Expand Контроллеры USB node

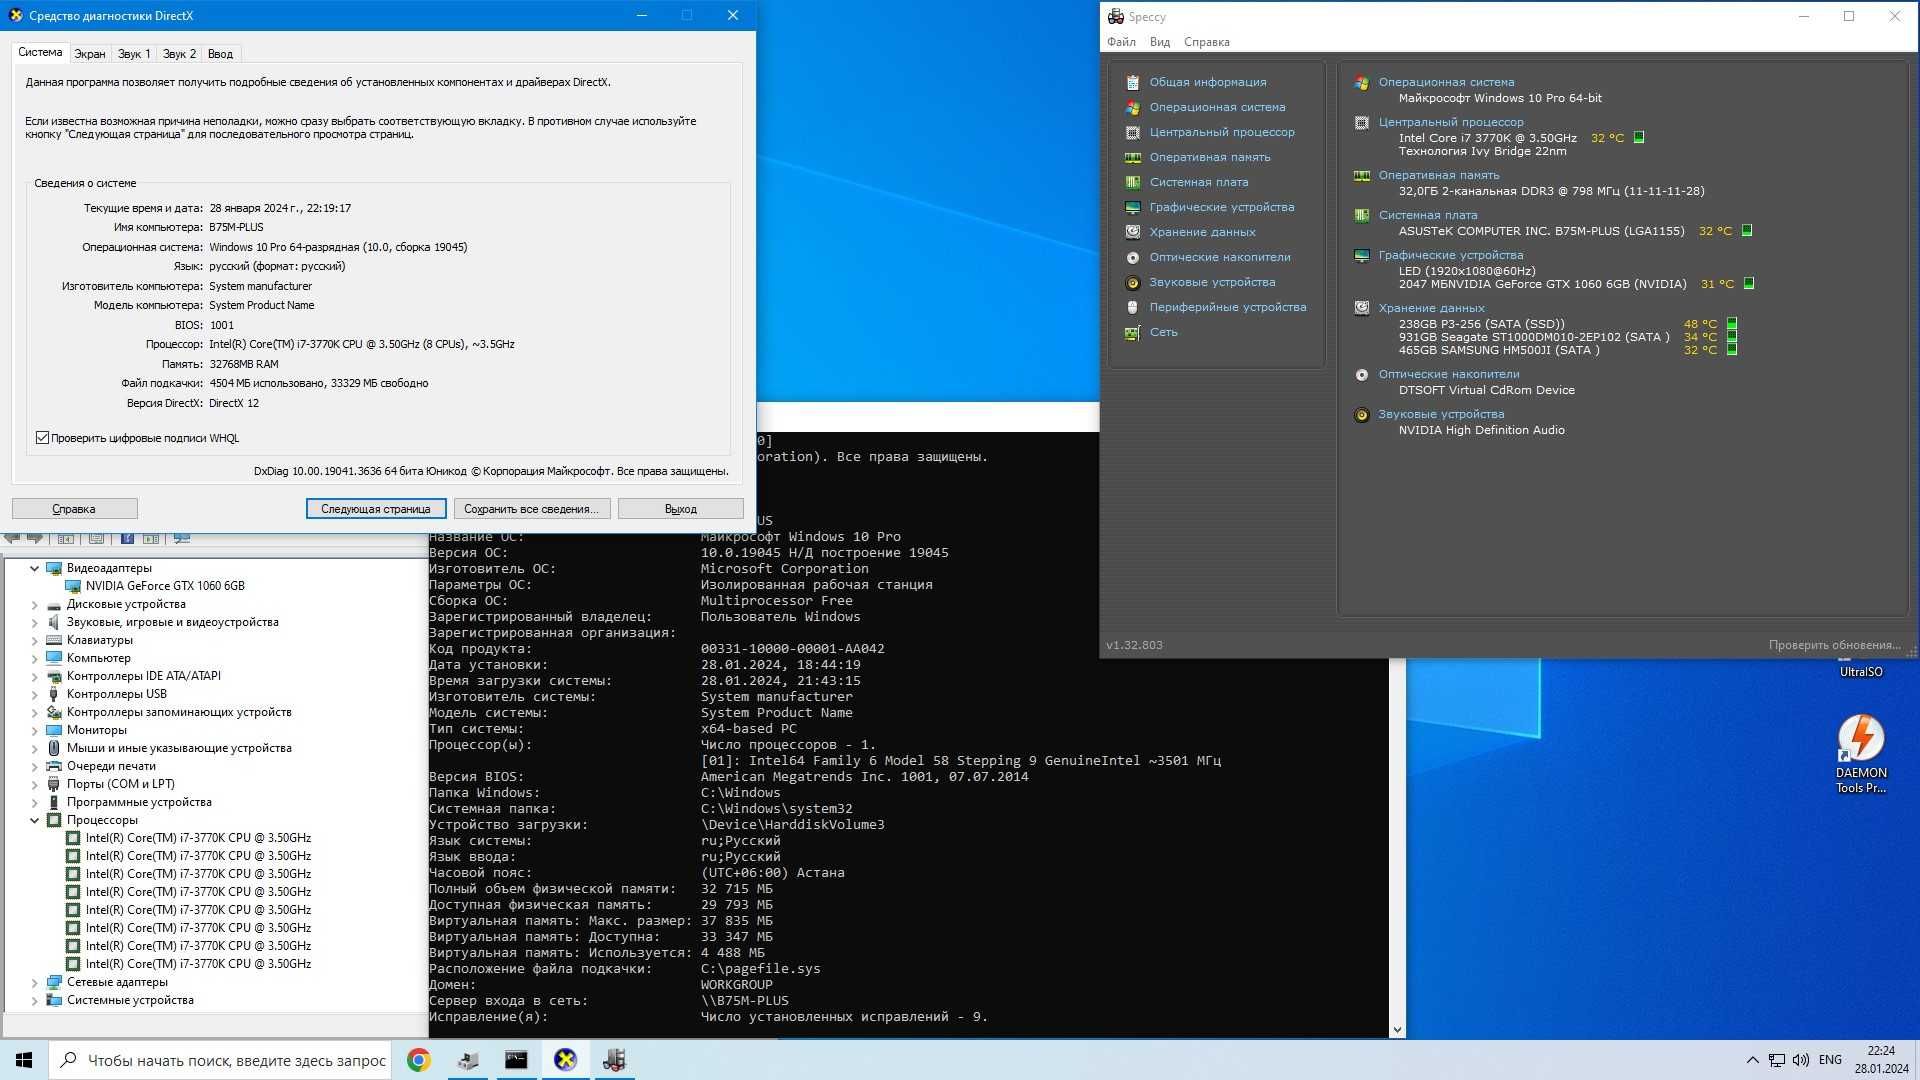click(x=35, y=694)
